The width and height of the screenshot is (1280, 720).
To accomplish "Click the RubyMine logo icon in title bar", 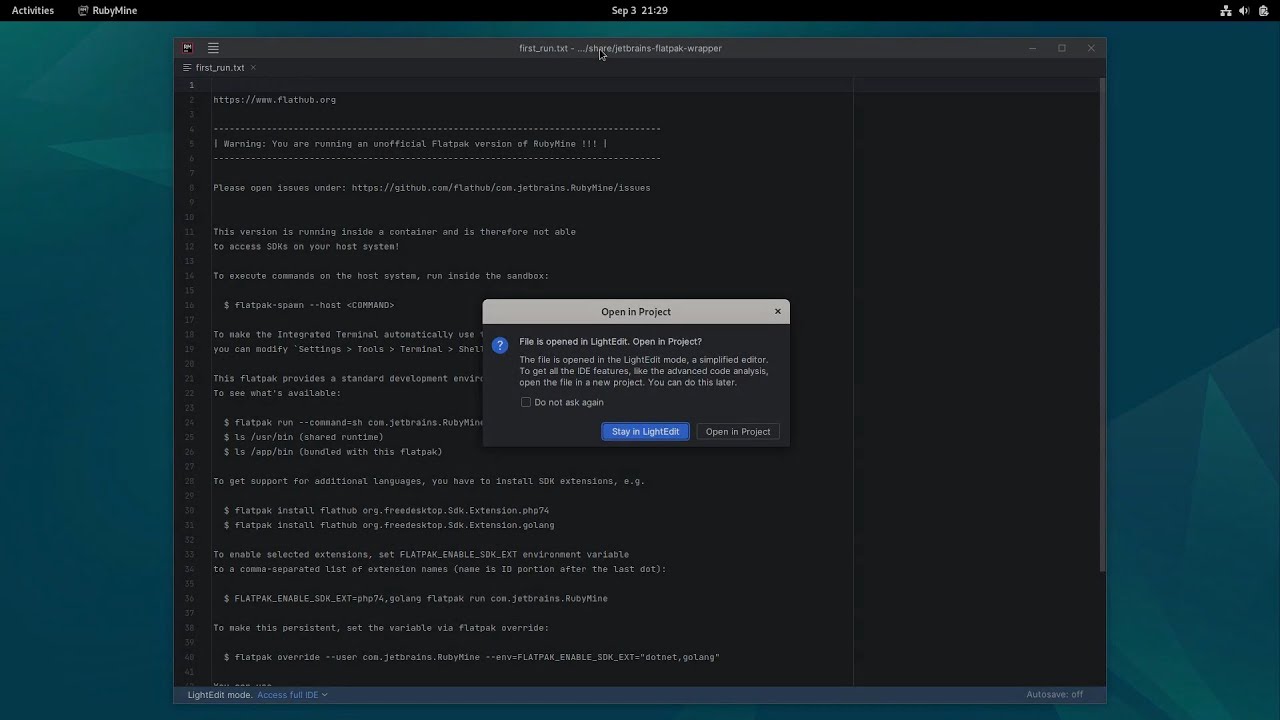I will 187,48.
